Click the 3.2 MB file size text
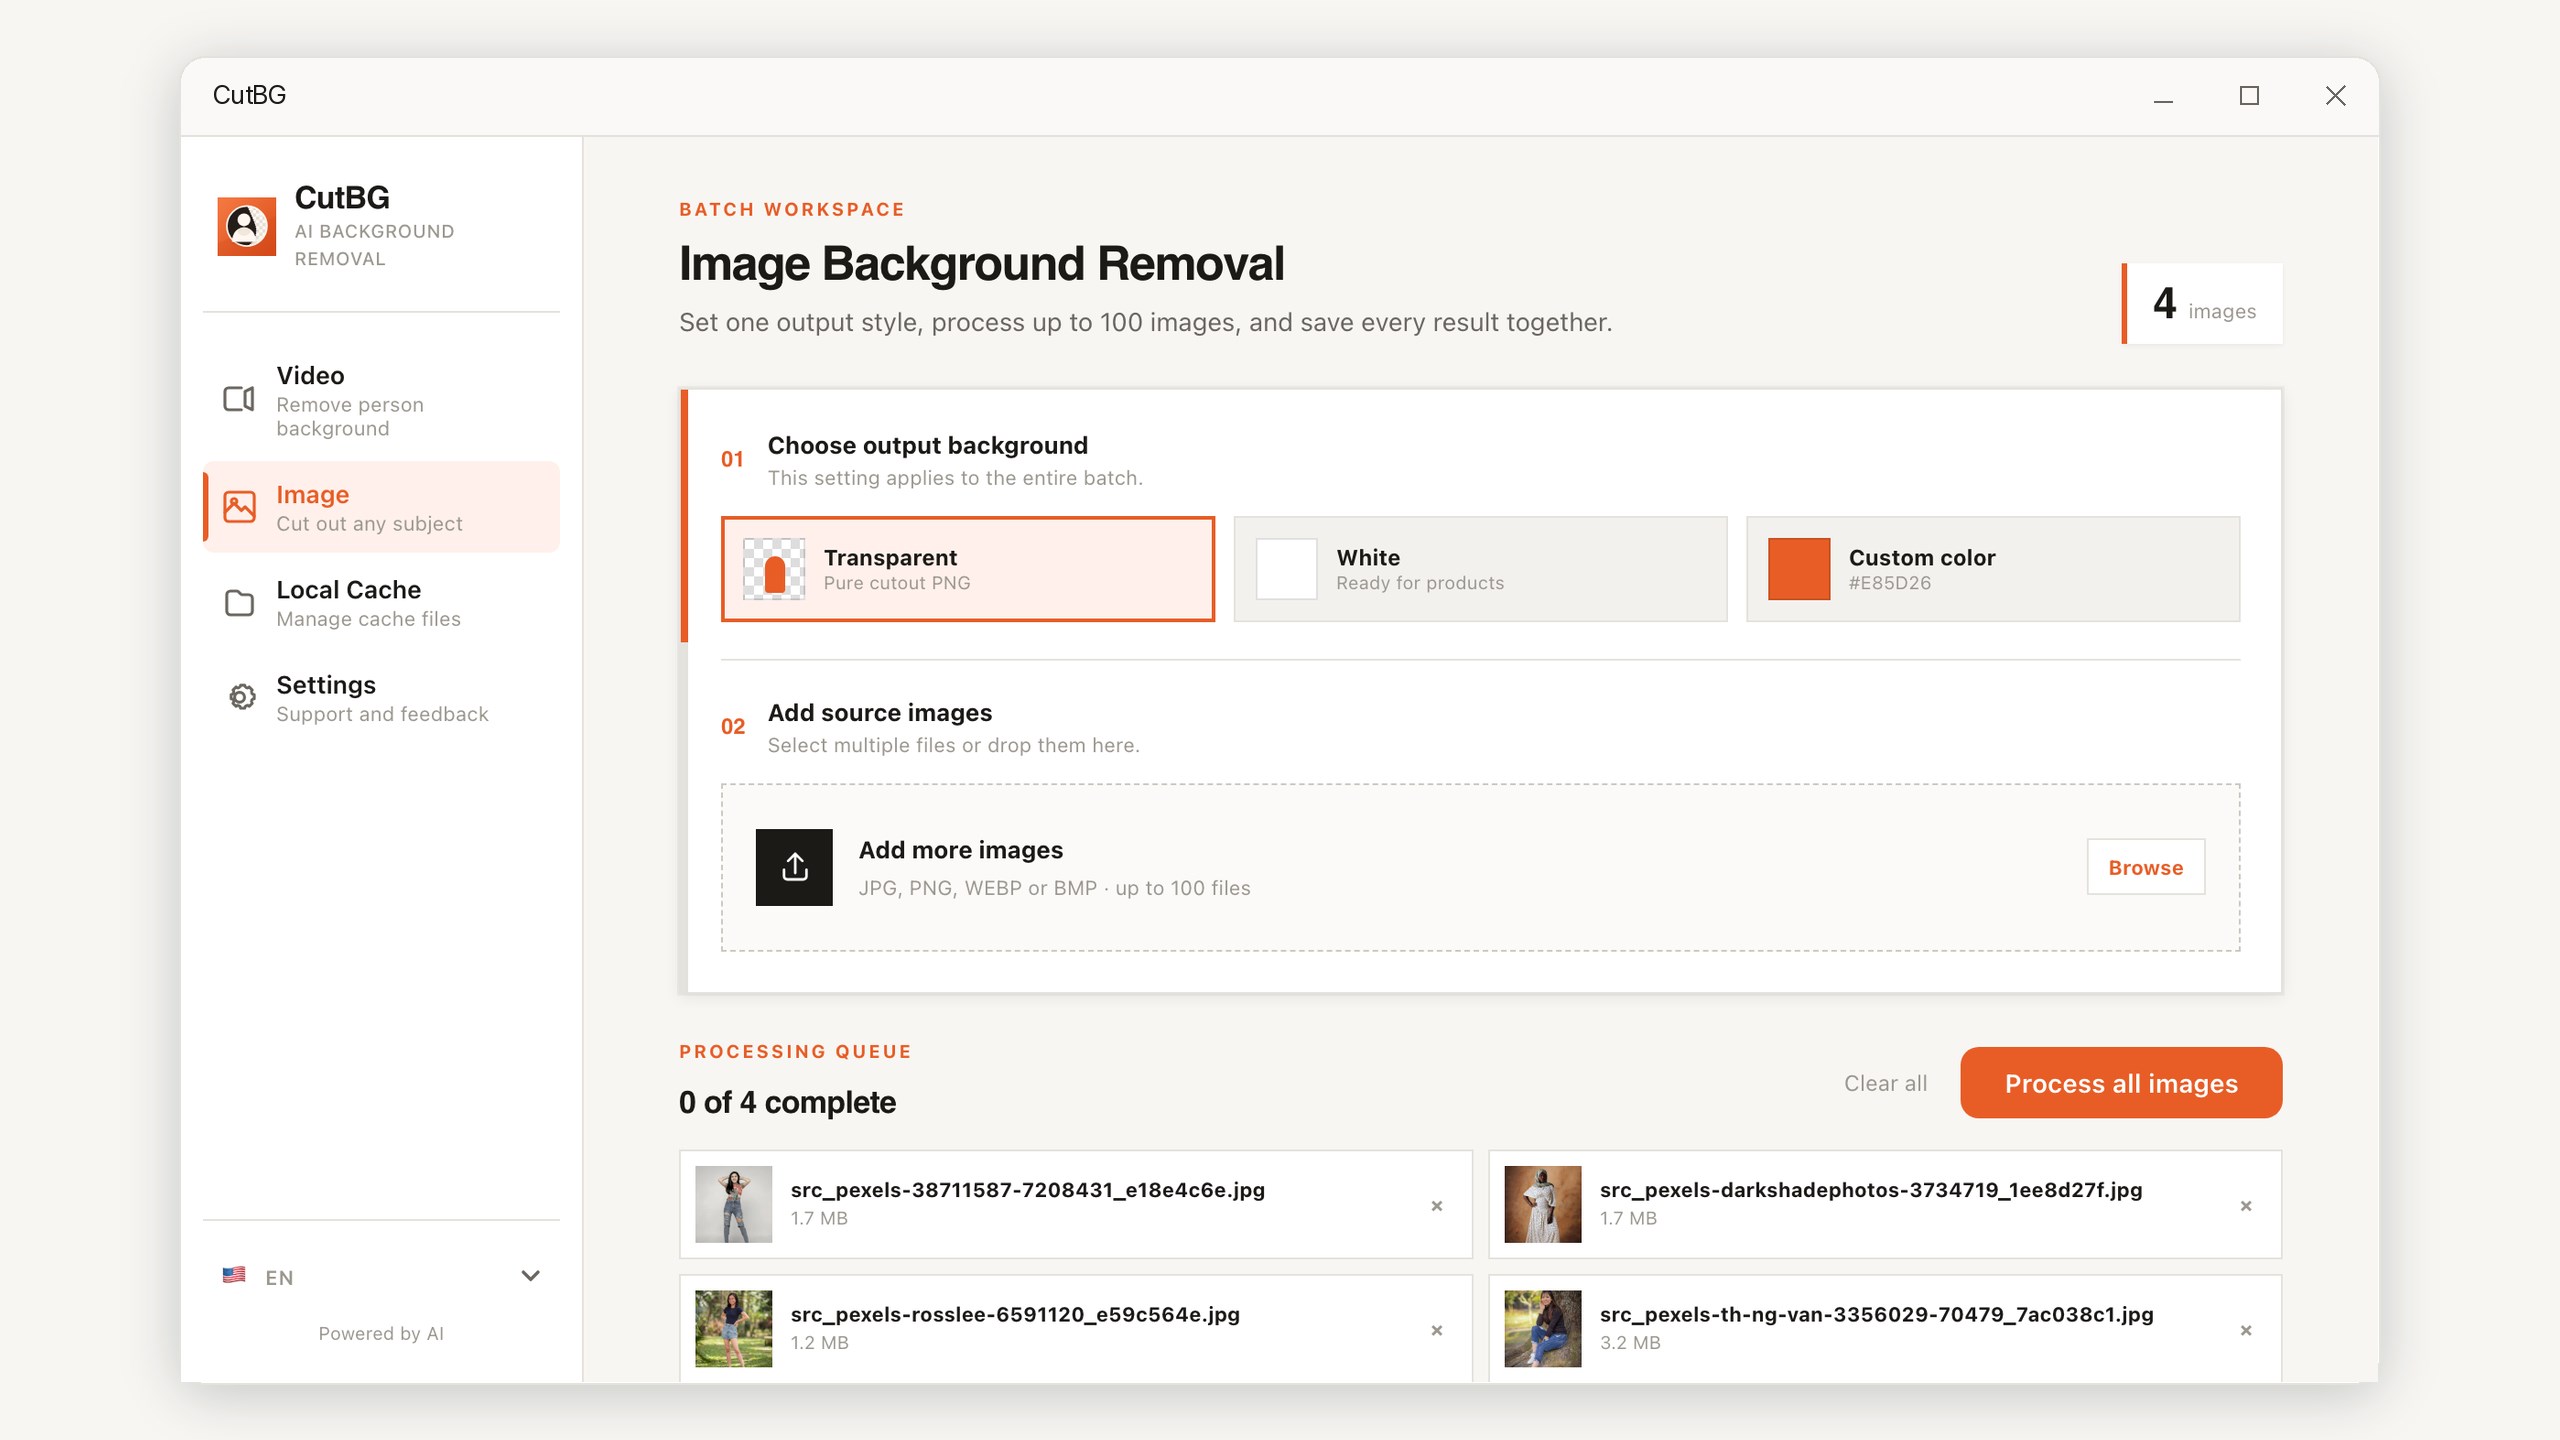 (1630, 1343)
